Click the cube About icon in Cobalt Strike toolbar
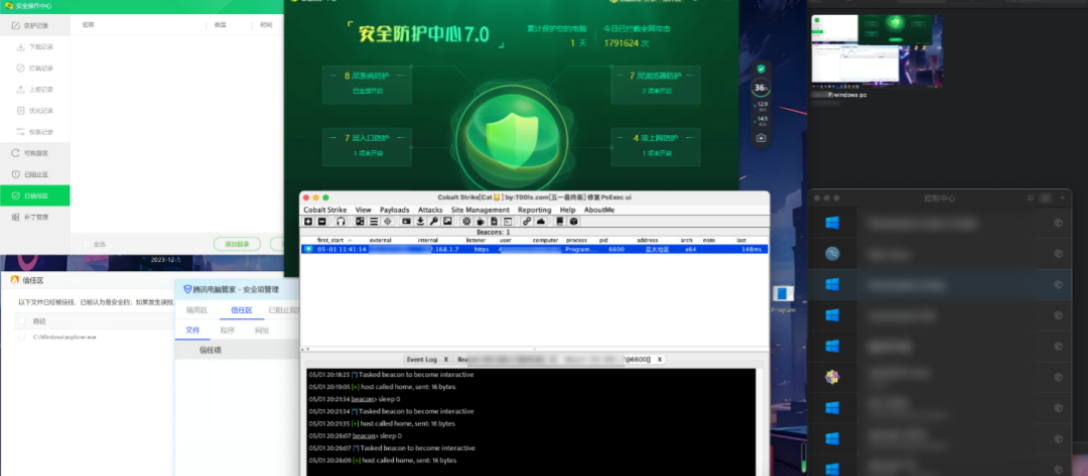 (x=574, y=221)
